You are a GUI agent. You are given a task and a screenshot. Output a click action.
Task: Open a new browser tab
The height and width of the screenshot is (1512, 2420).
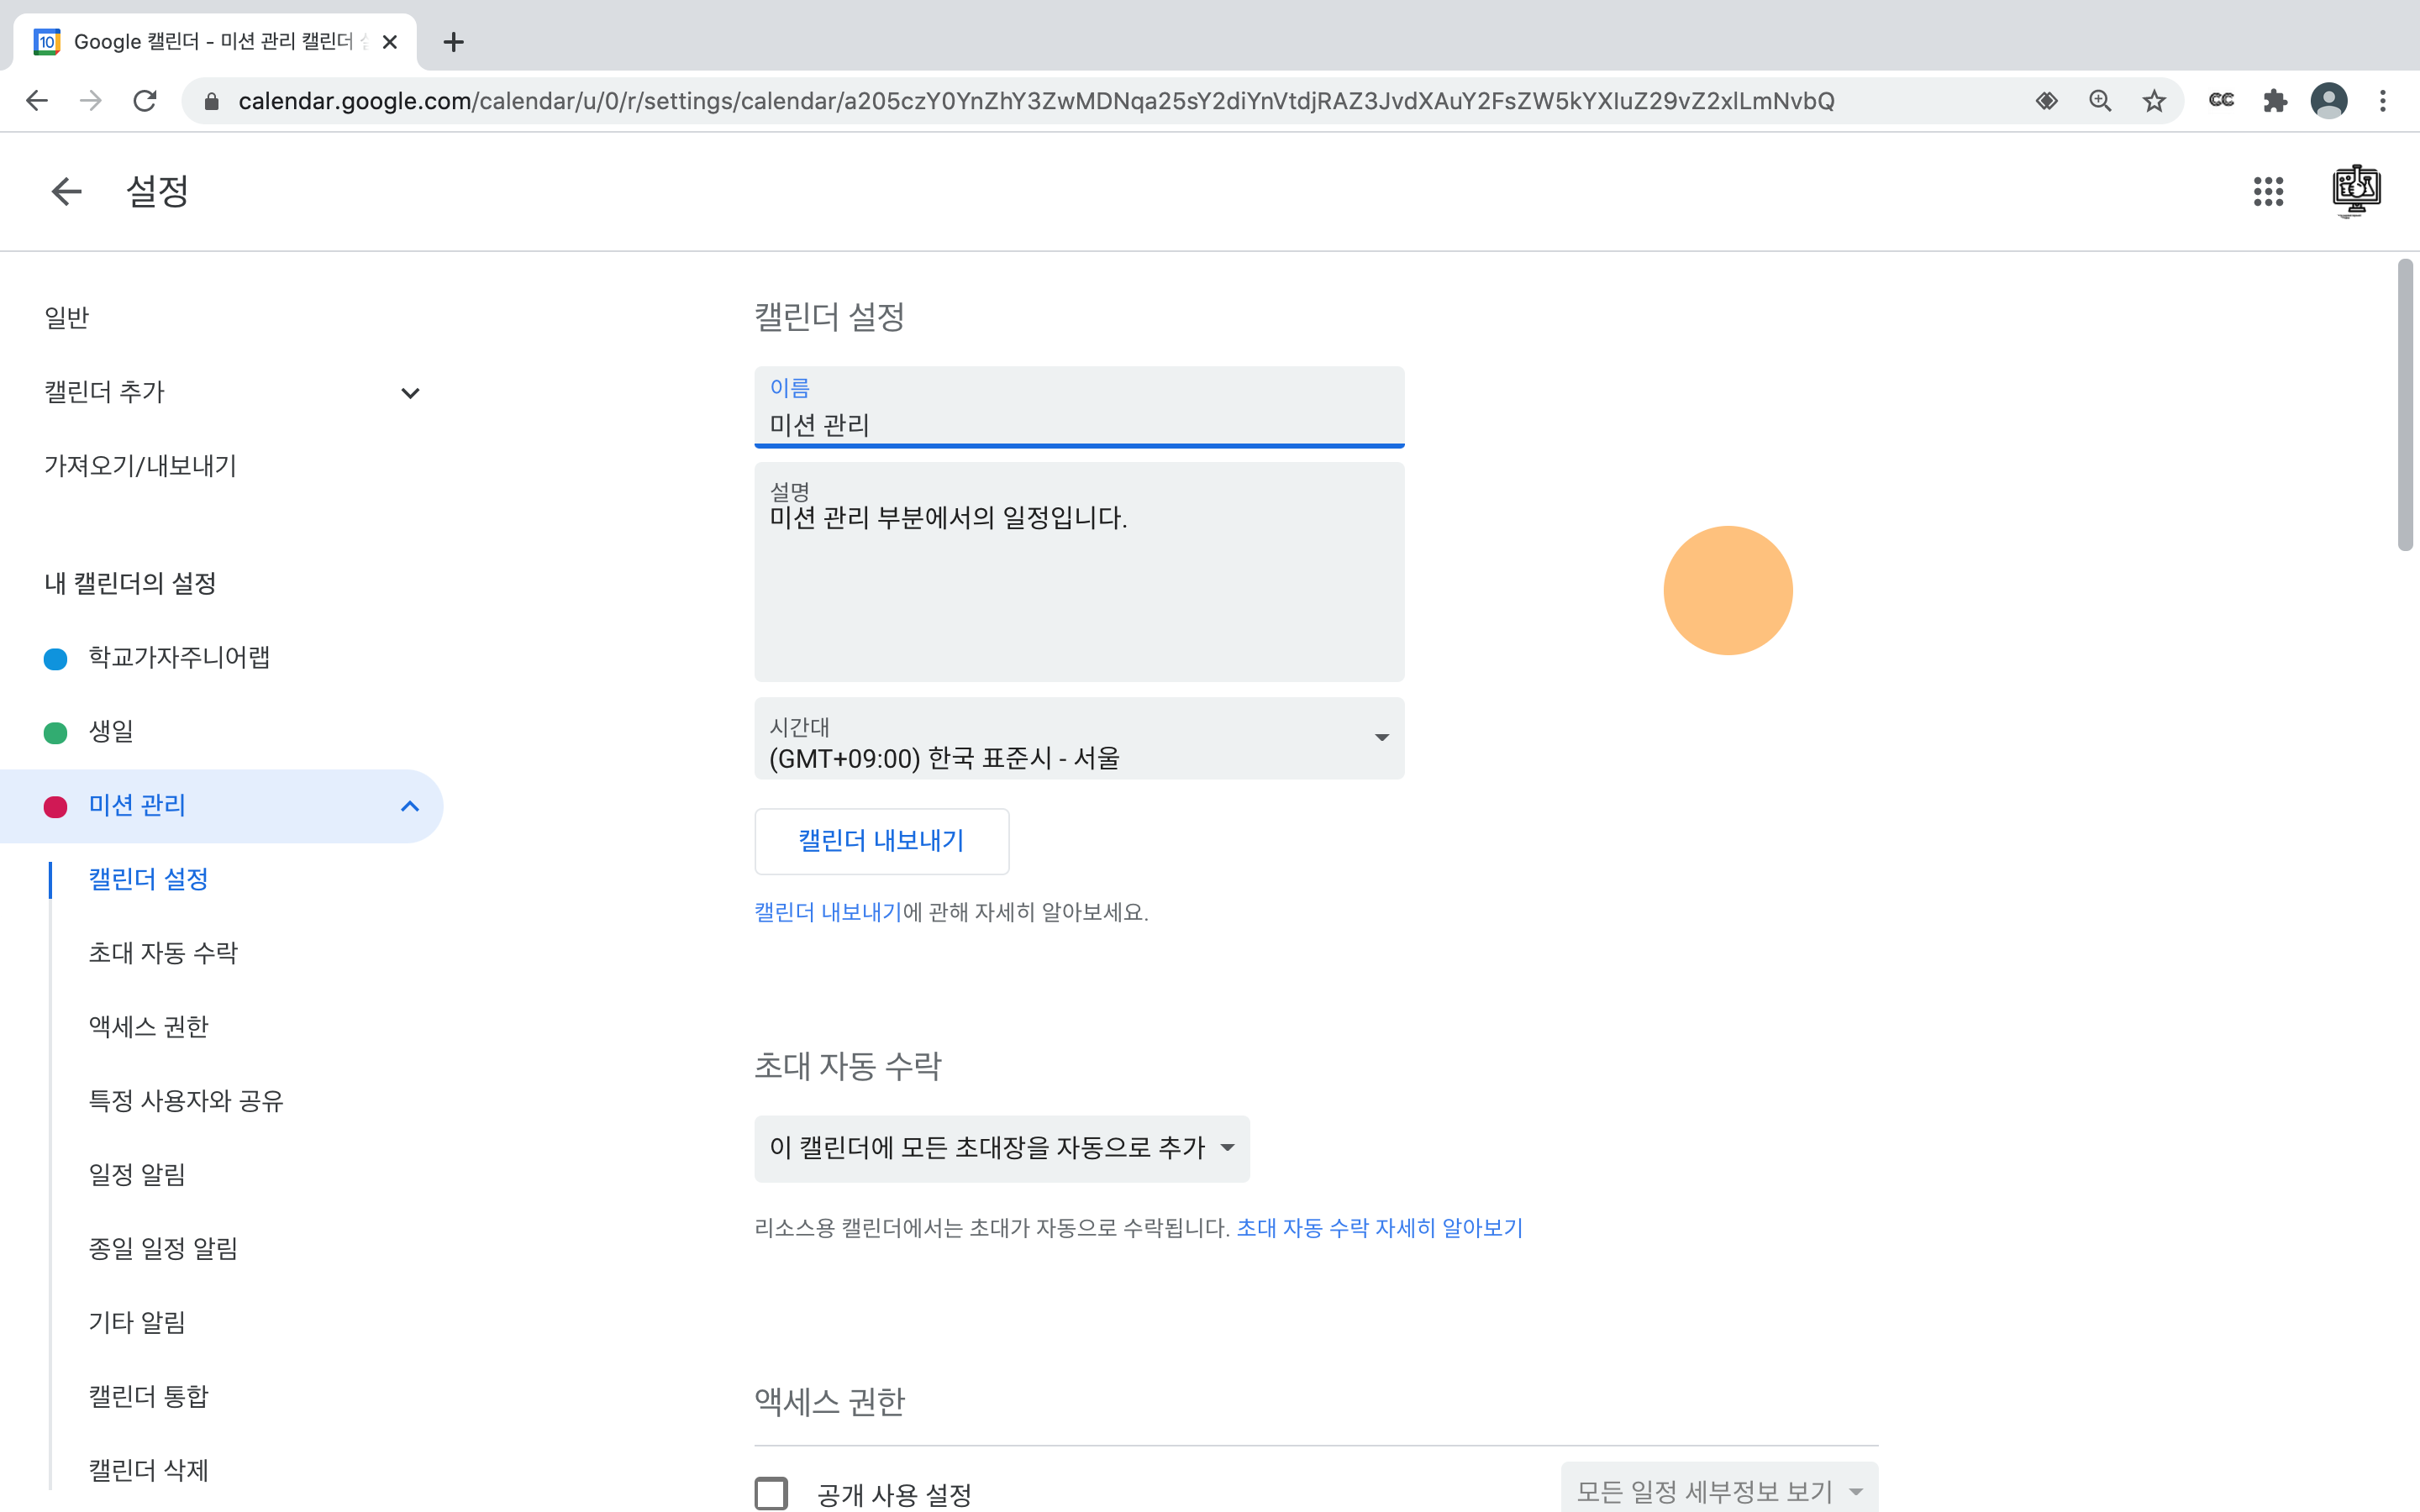[453, 42]
